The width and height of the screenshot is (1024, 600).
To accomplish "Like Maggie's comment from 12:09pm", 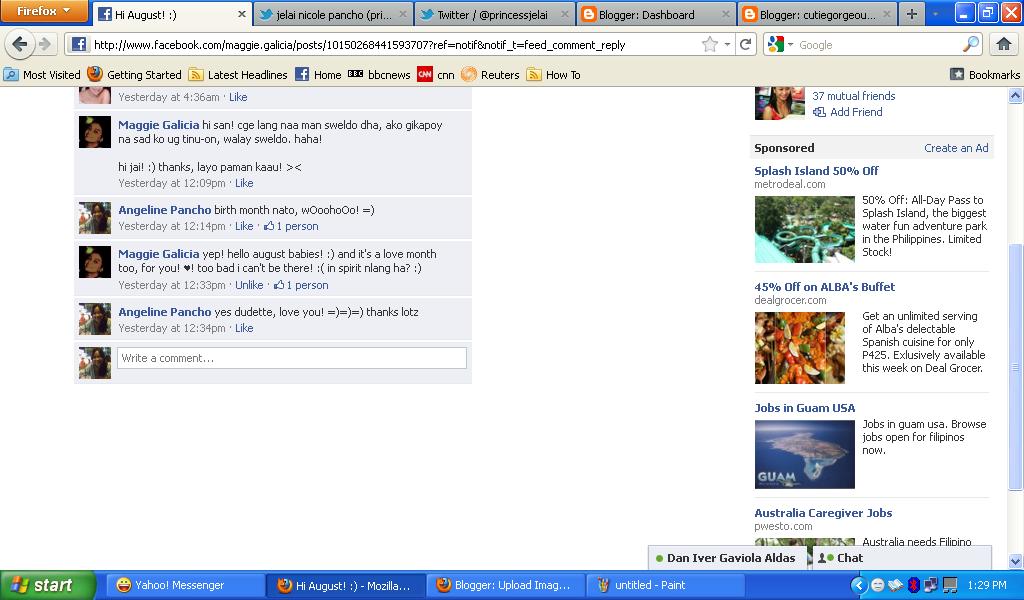I will 244,183.
